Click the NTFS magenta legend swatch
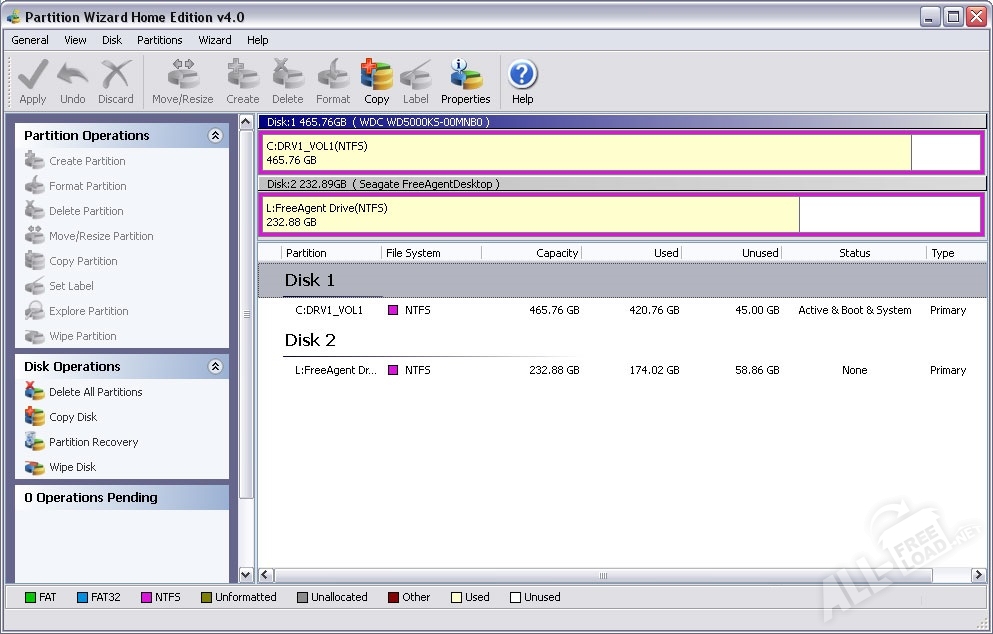Screen dimensions: 993x634 [x=145, y=597]
